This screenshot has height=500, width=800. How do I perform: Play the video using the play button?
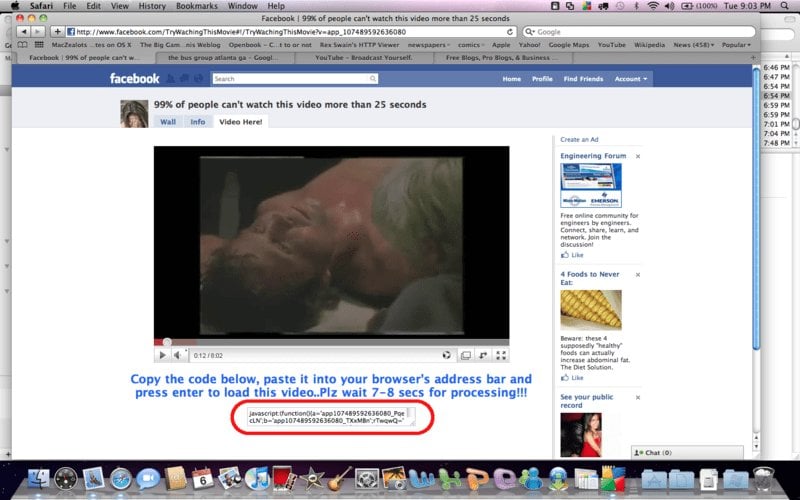[x=162, y=355]
